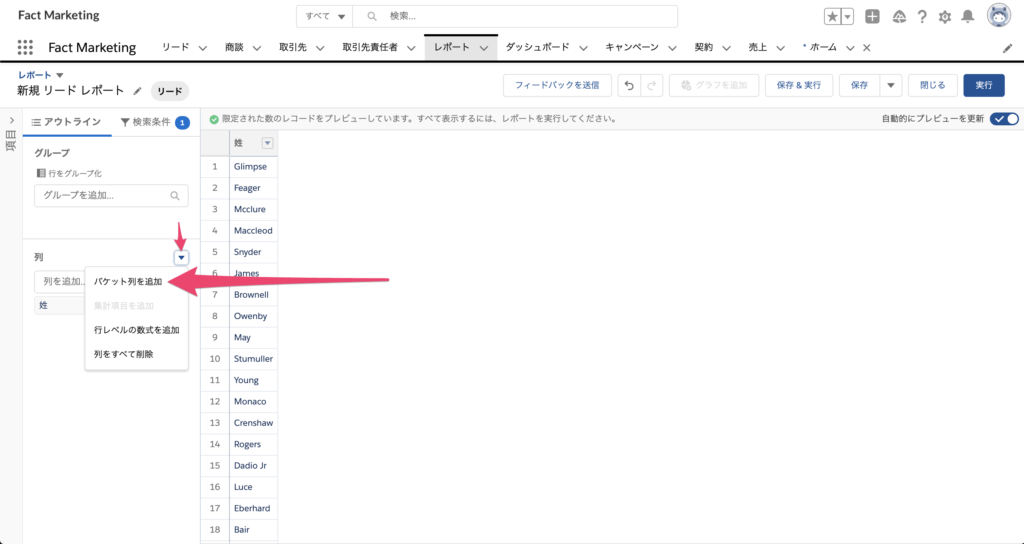The height and width of the screenshot is (544, 1024).
Task: Click the リード report type pill
Action: [x=170, y=91]
